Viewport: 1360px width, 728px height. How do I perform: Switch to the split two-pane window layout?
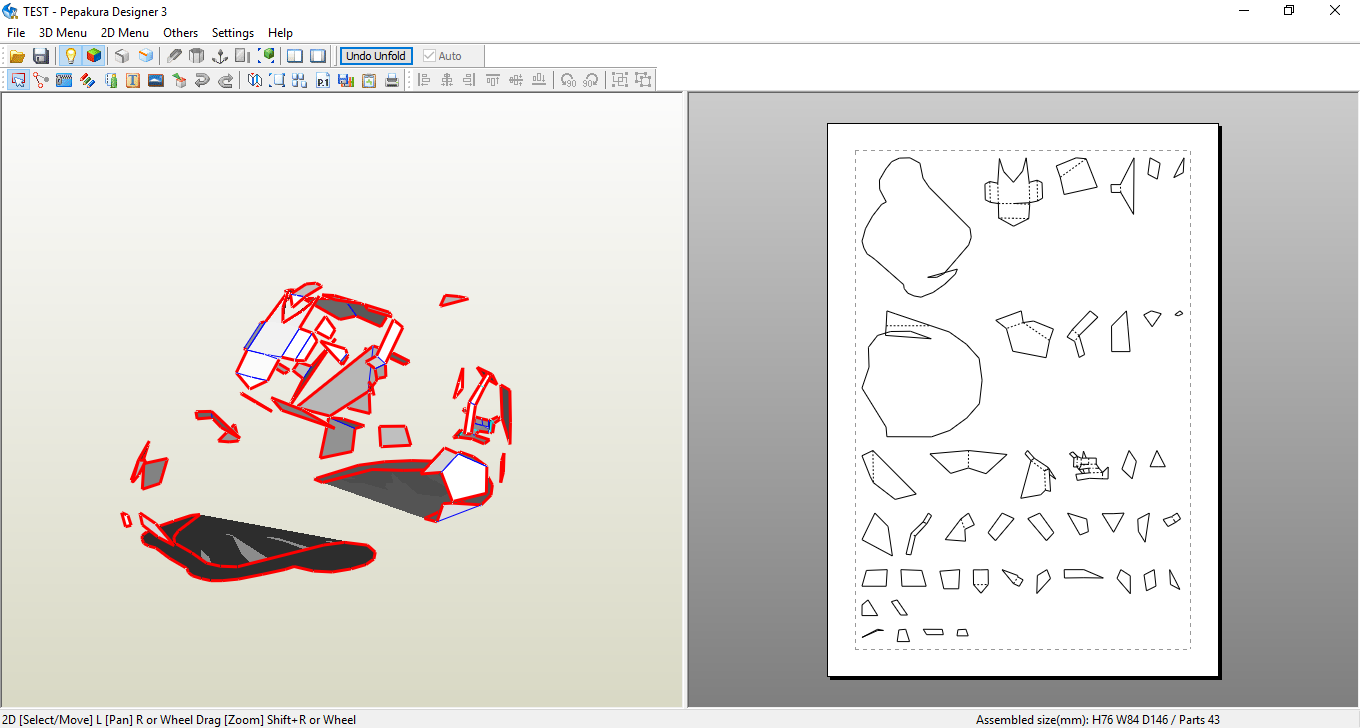click(295, 56)
